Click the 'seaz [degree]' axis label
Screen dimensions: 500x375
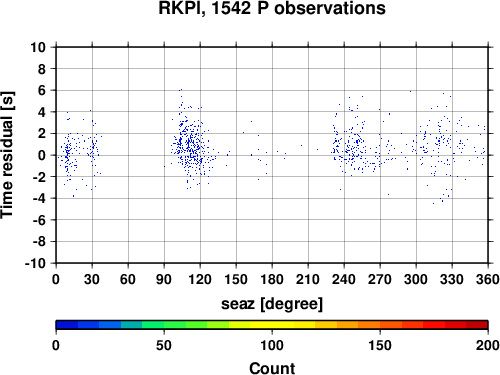pos(272,304)
